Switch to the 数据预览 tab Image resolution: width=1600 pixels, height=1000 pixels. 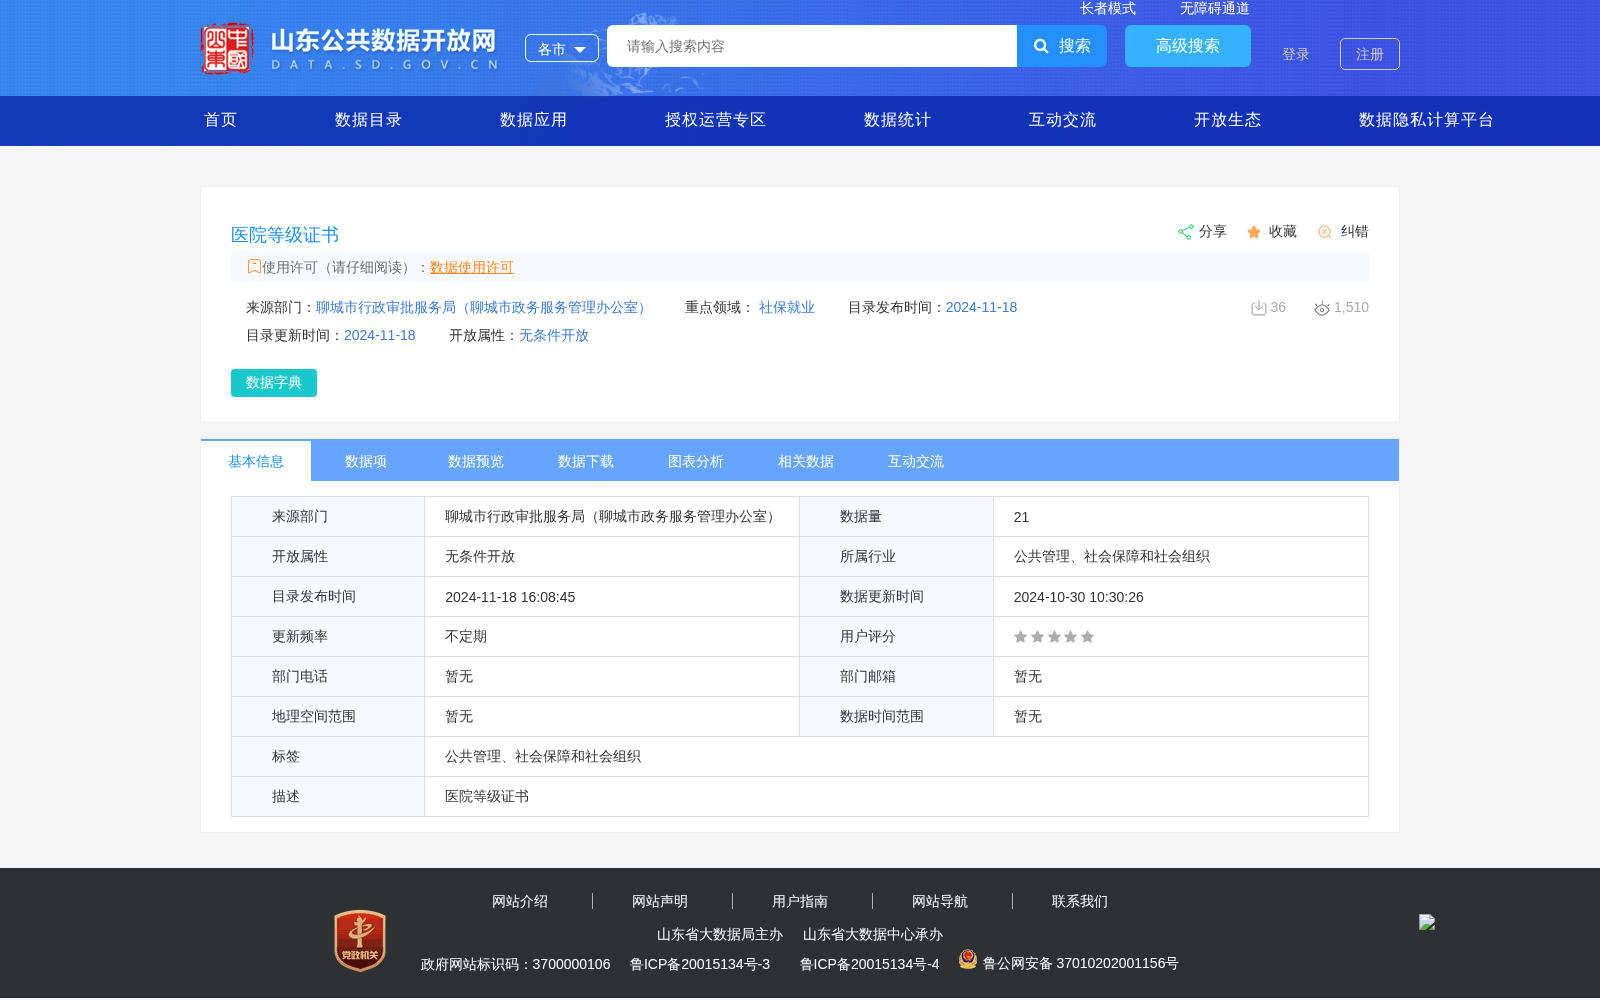click(x=476, y=461)
